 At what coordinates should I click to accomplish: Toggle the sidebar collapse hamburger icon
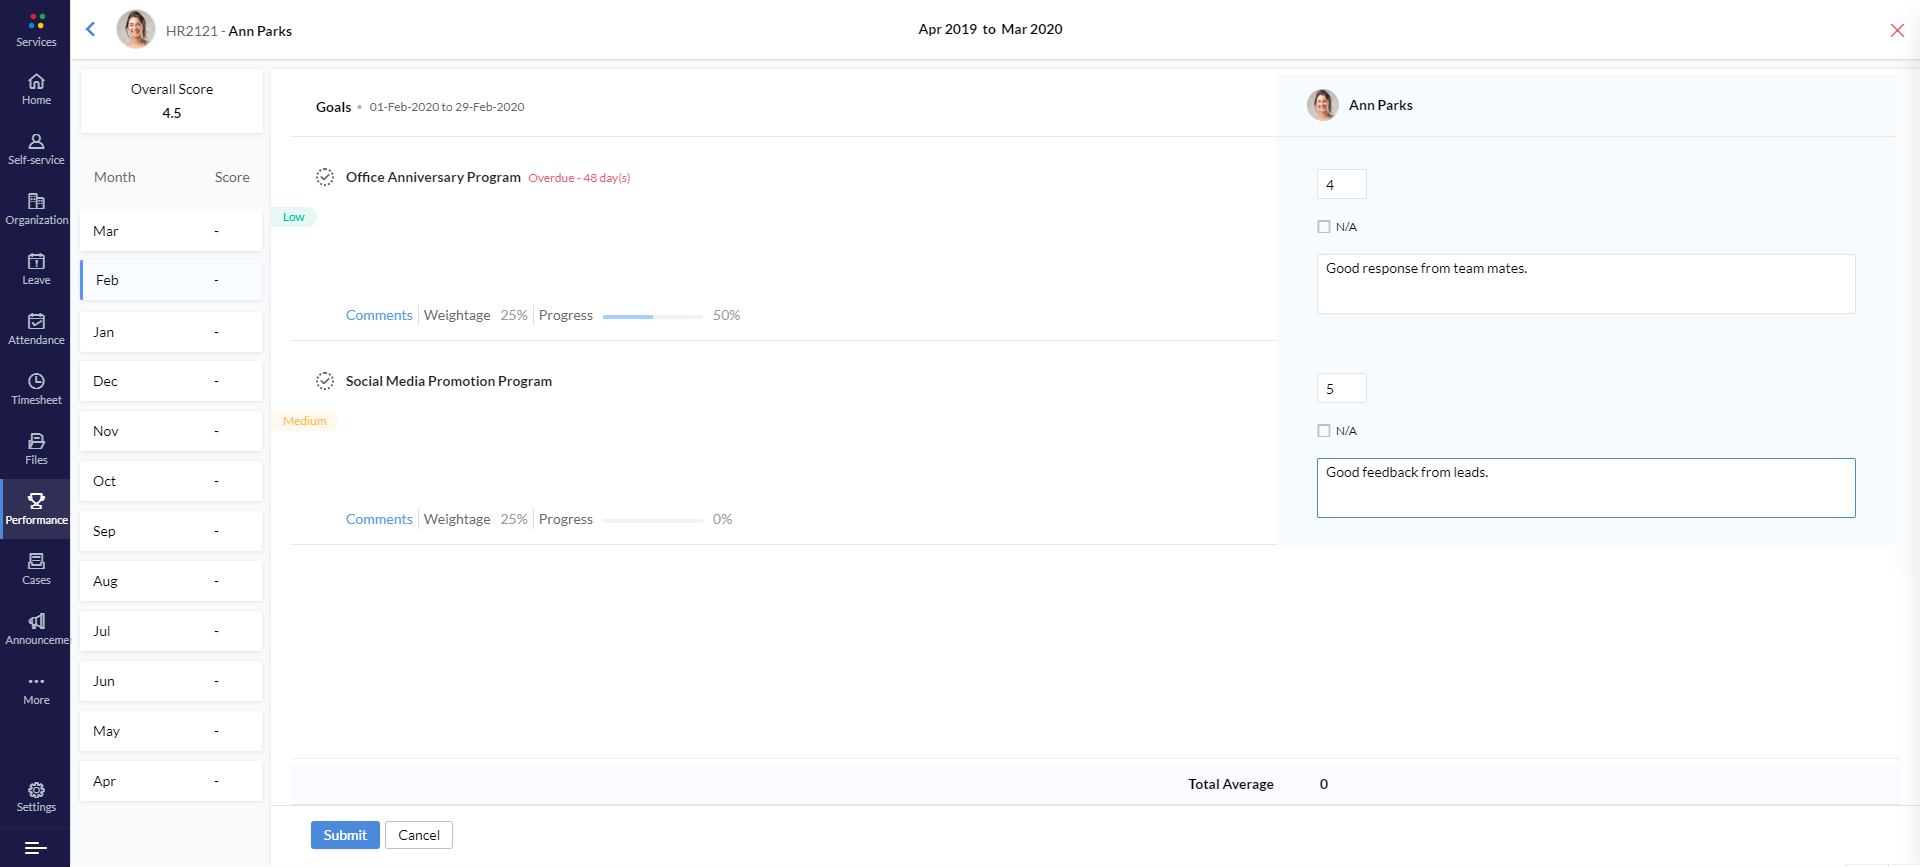pos(36,848)
